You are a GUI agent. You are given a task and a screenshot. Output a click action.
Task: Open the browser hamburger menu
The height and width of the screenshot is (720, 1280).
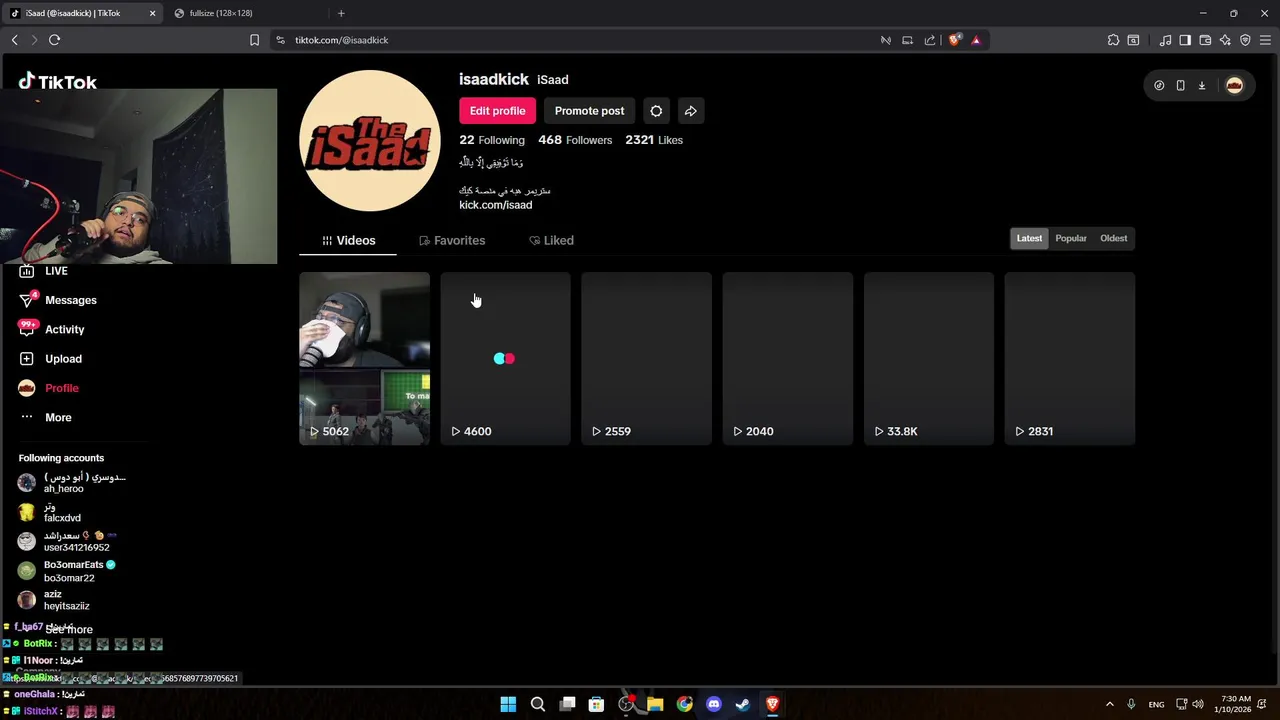pos(1265,40)
